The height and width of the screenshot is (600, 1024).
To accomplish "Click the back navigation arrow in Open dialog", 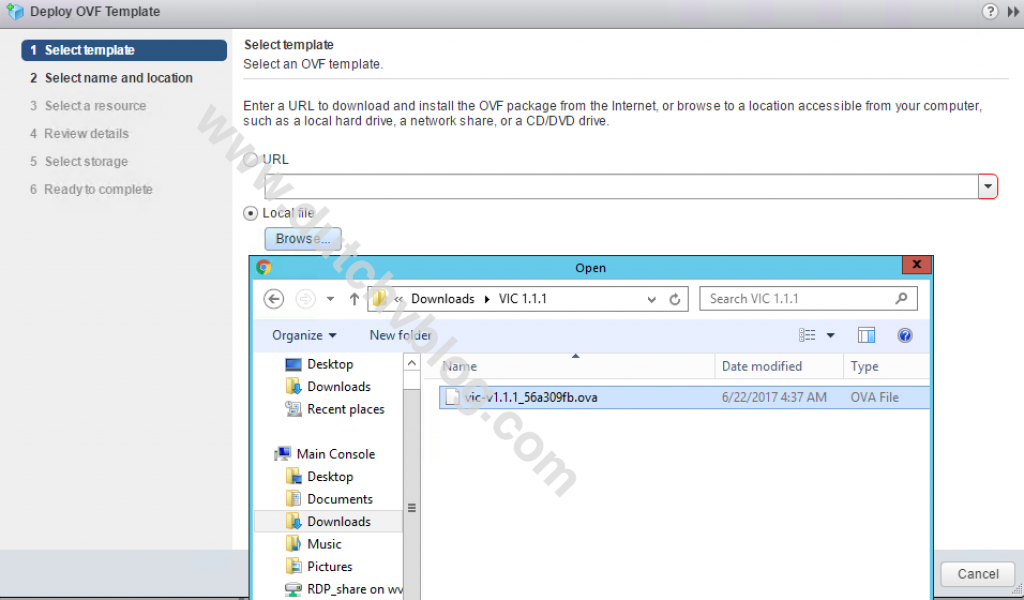I will tap(273, 298).
